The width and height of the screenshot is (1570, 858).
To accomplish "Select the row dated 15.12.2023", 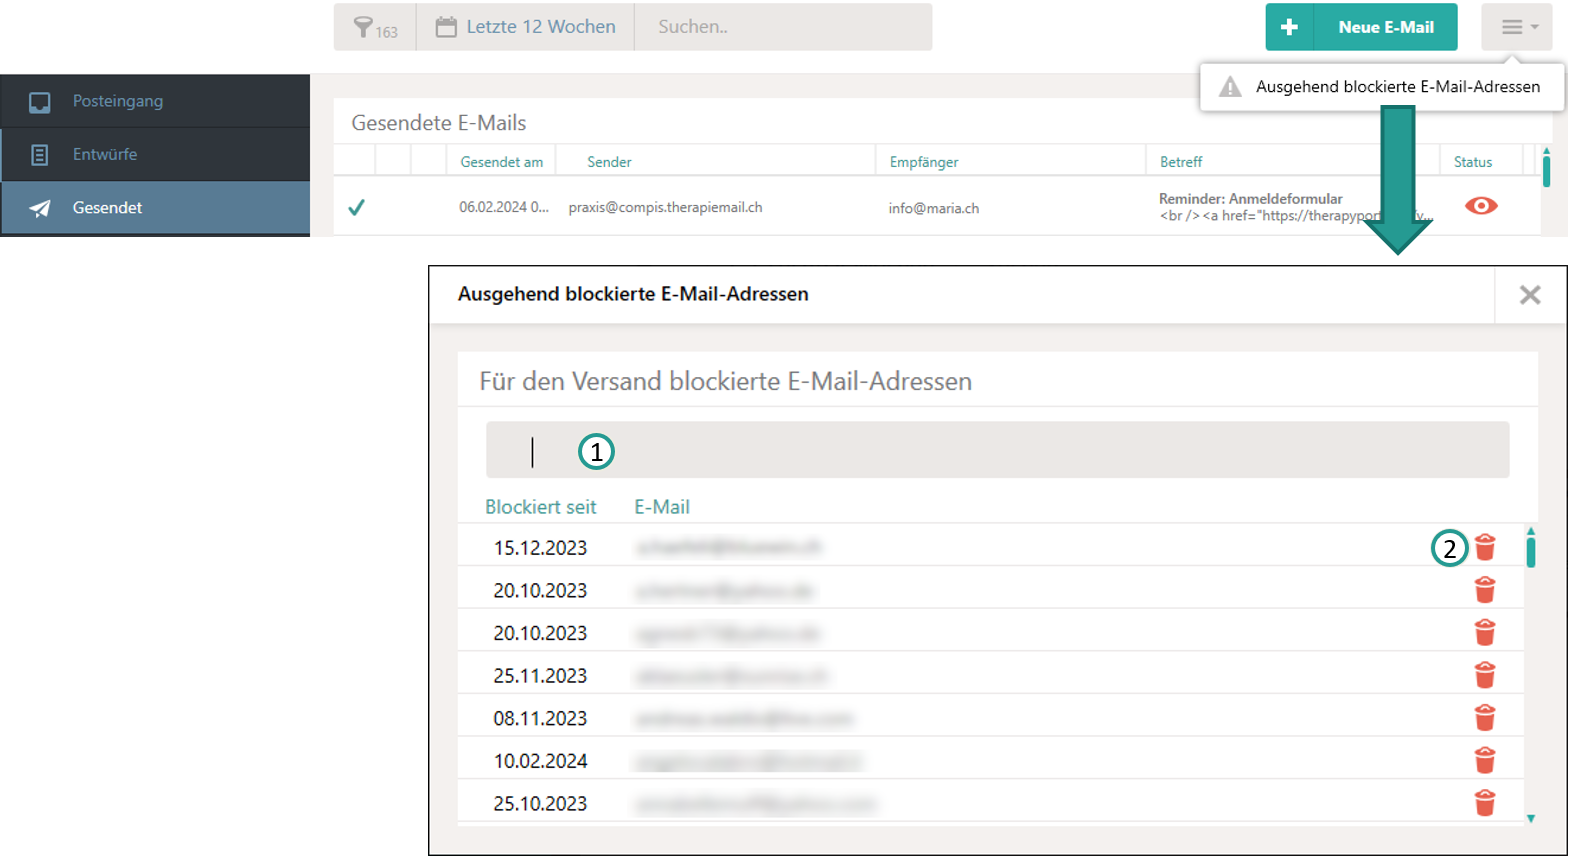I will pyautogui.click(x=990, y=547).
